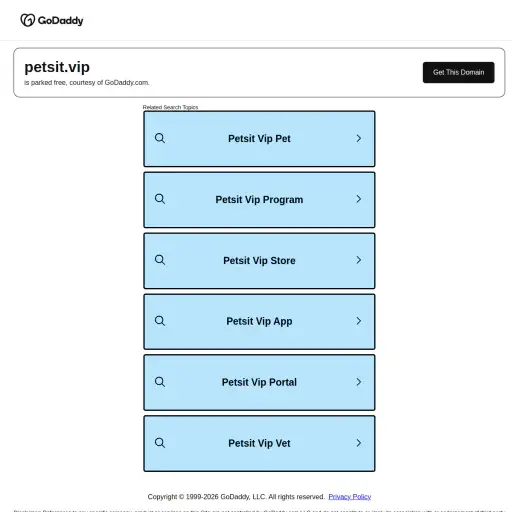Open the chevron arrow on Petsit Vip Vet
Image resolution: width=512 pixels, height=512 pixels.
(x=359, y=443)
